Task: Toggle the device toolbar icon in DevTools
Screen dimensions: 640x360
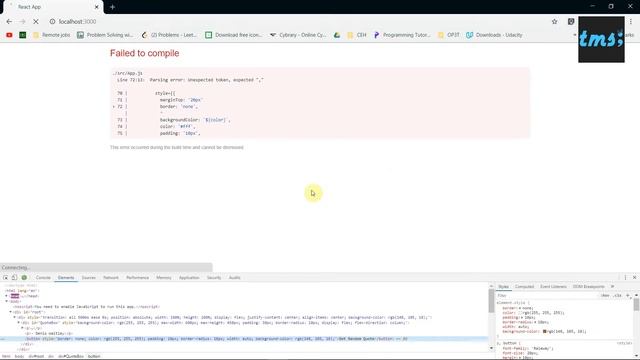Action: click(15, 278)
